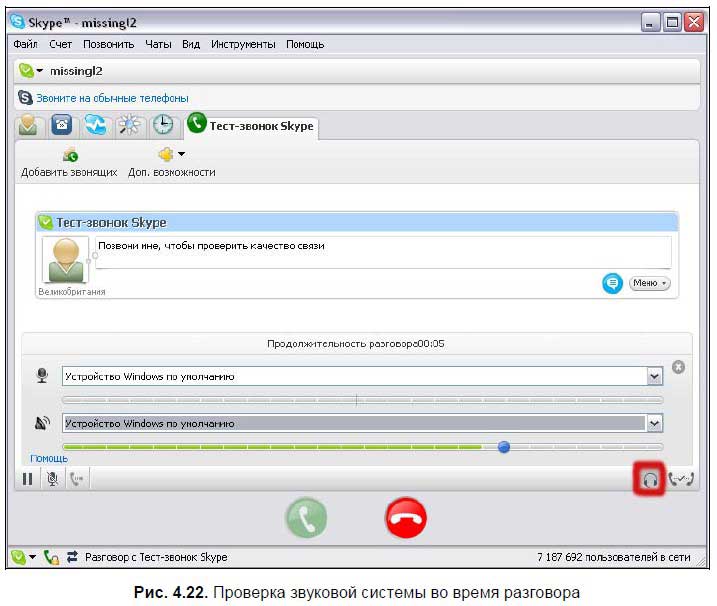Screen dimensions: 717x606
Task: Open the chat bubble icon beside Меню
Action: (612, 283)
